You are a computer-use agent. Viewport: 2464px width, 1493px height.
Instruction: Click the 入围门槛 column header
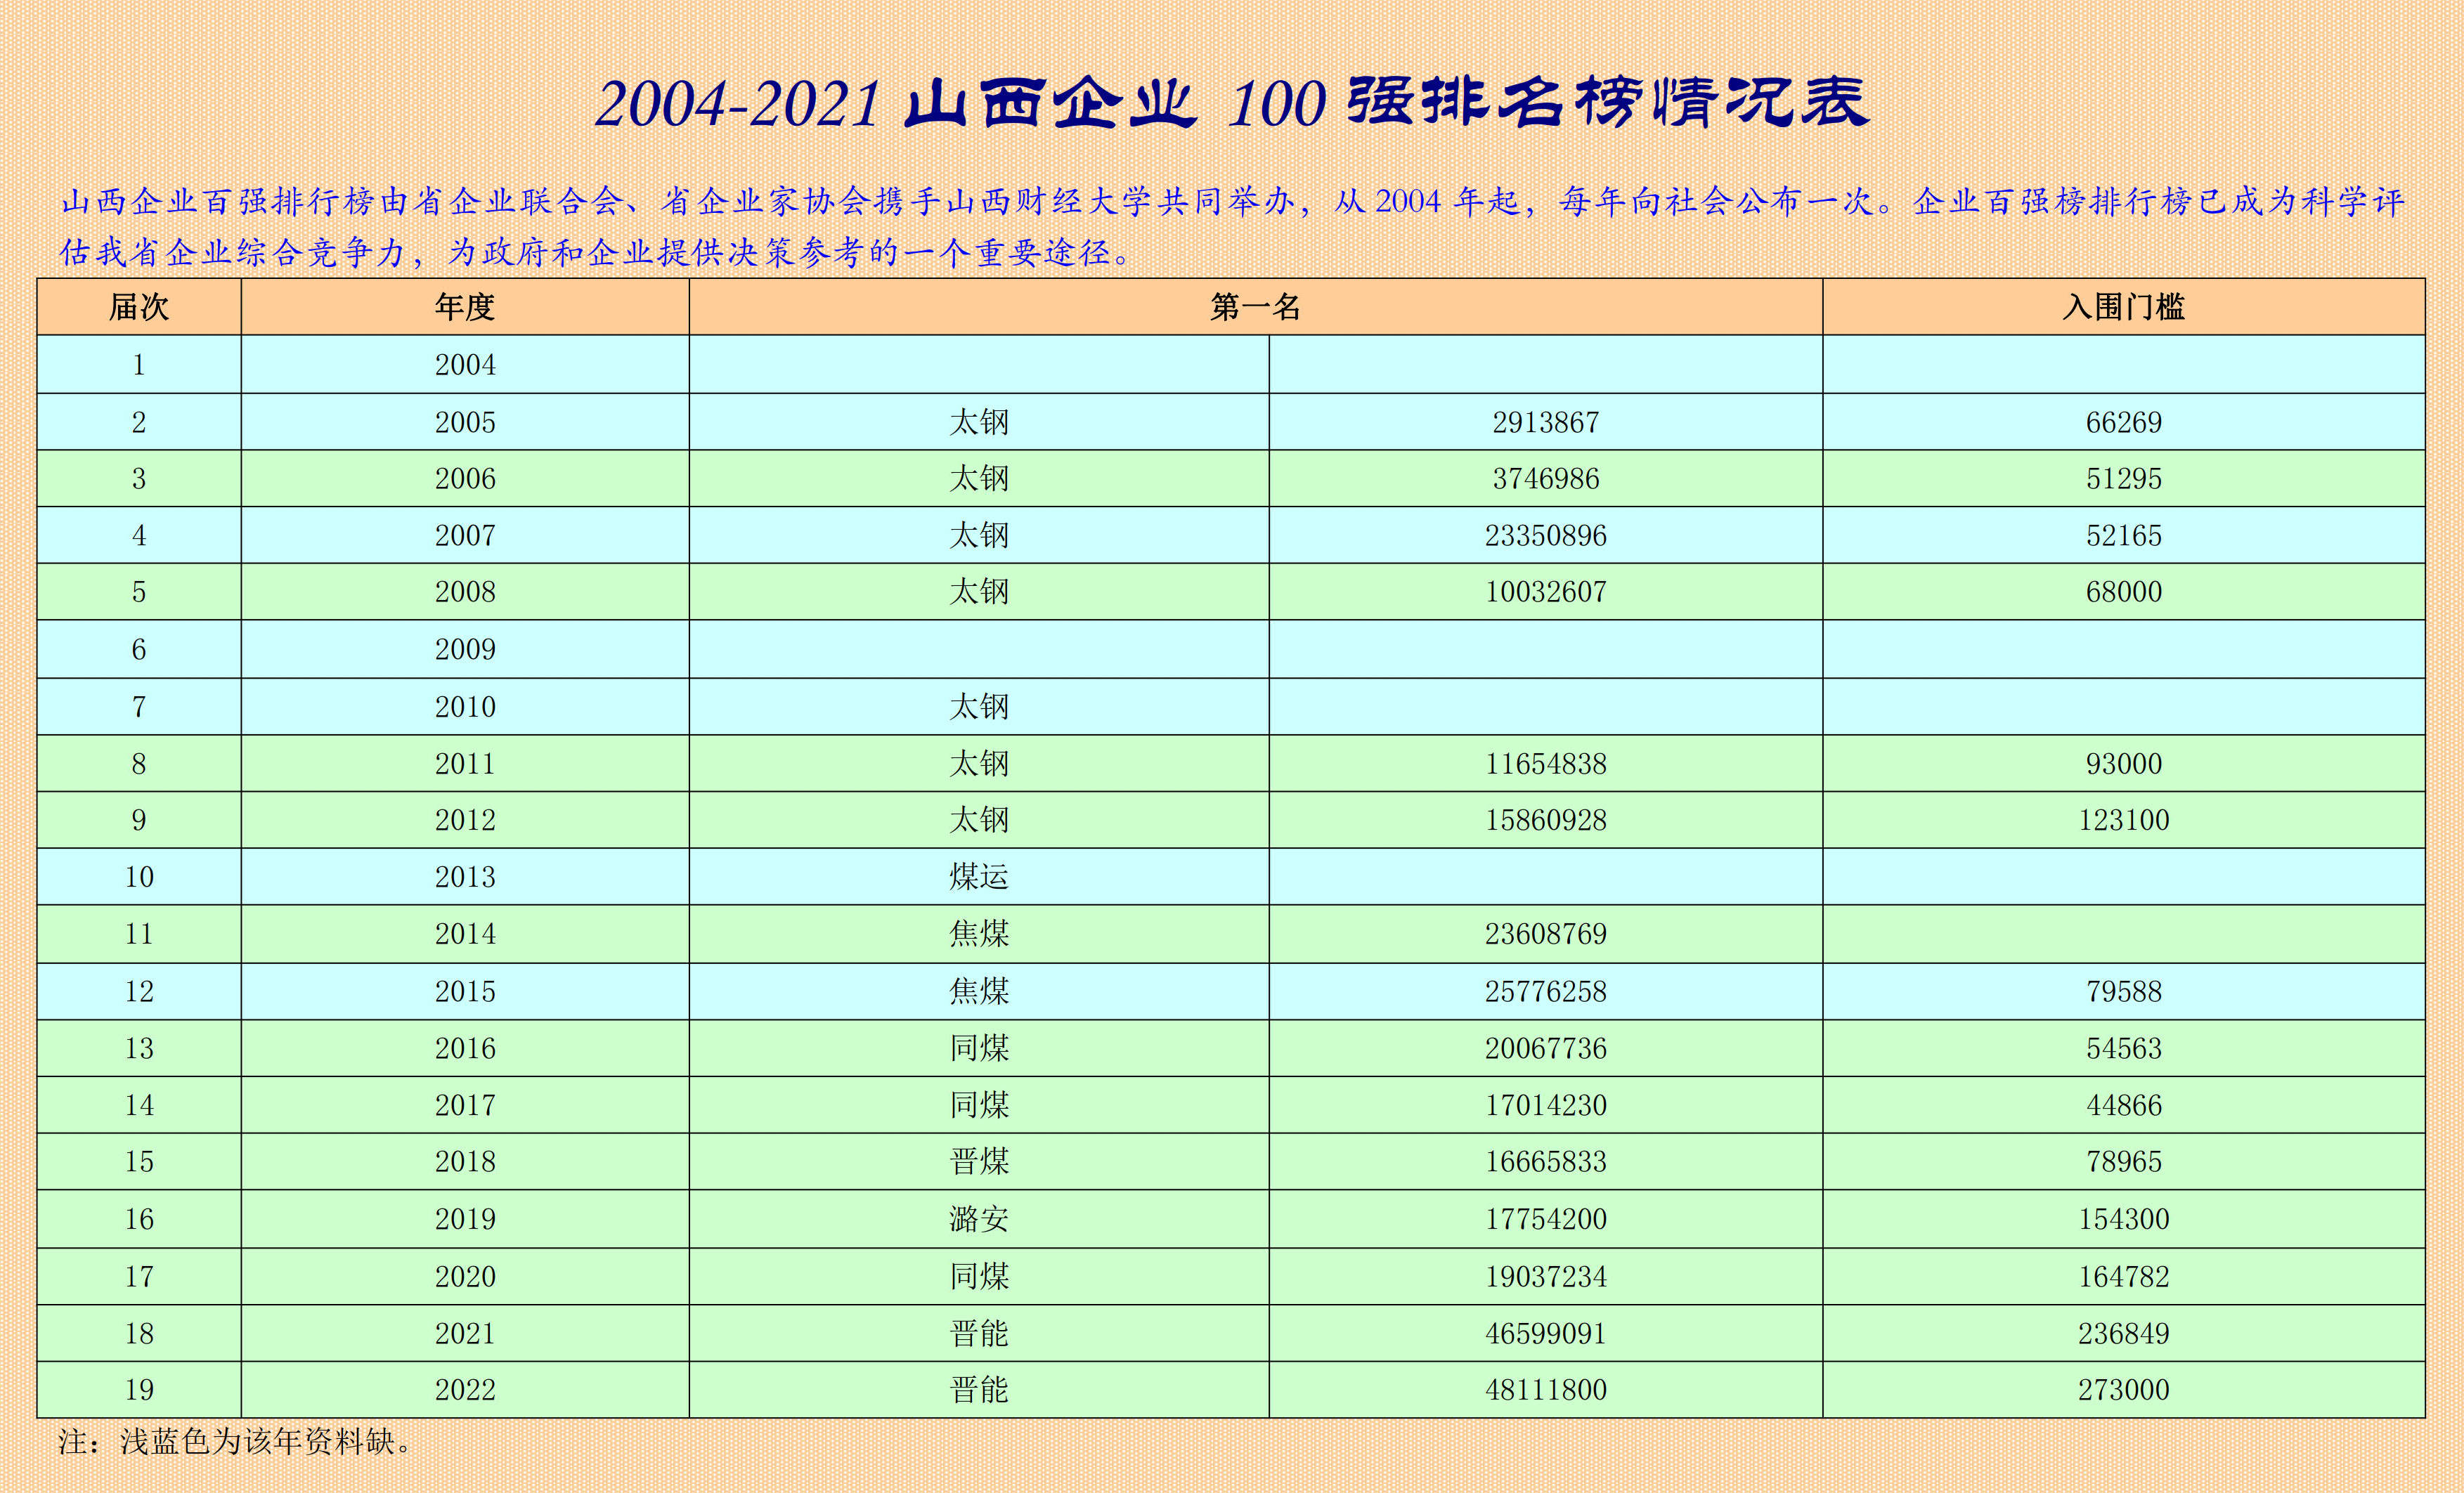tap(2123, 306)
